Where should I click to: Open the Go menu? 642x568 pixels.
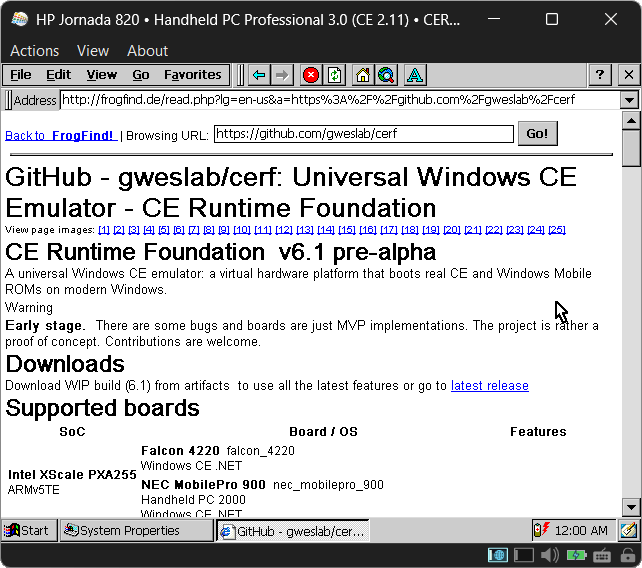coord(140,75)
